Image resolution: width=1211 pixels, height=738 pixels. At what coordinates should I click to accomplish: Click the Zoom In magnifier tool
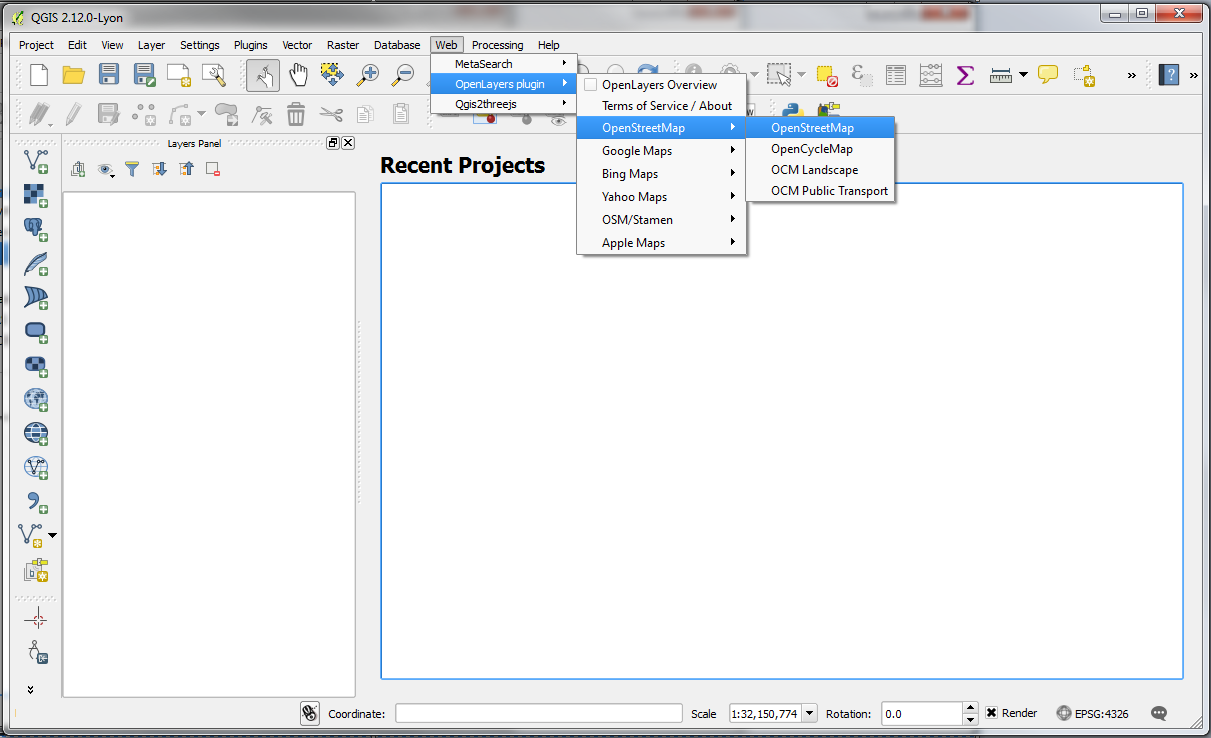(x=369, y=75)
